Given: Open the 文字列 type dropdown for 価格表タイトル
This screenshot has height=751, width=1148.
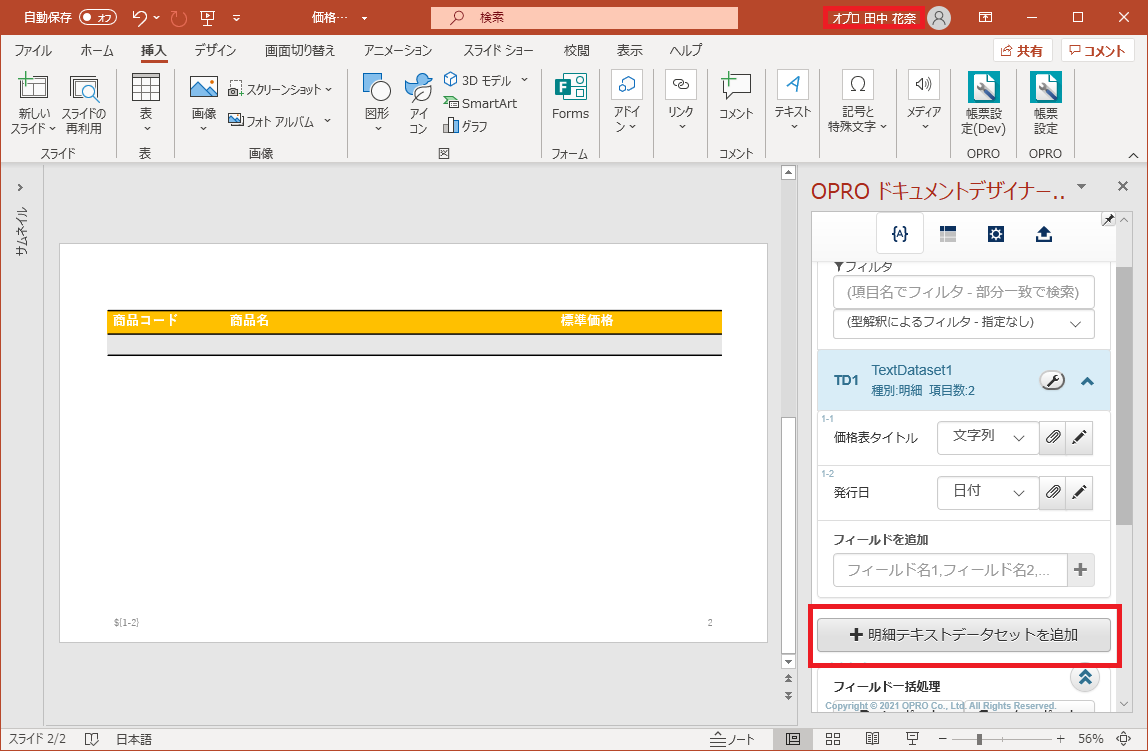Looking at the screenshot, I should pos(988,438).
